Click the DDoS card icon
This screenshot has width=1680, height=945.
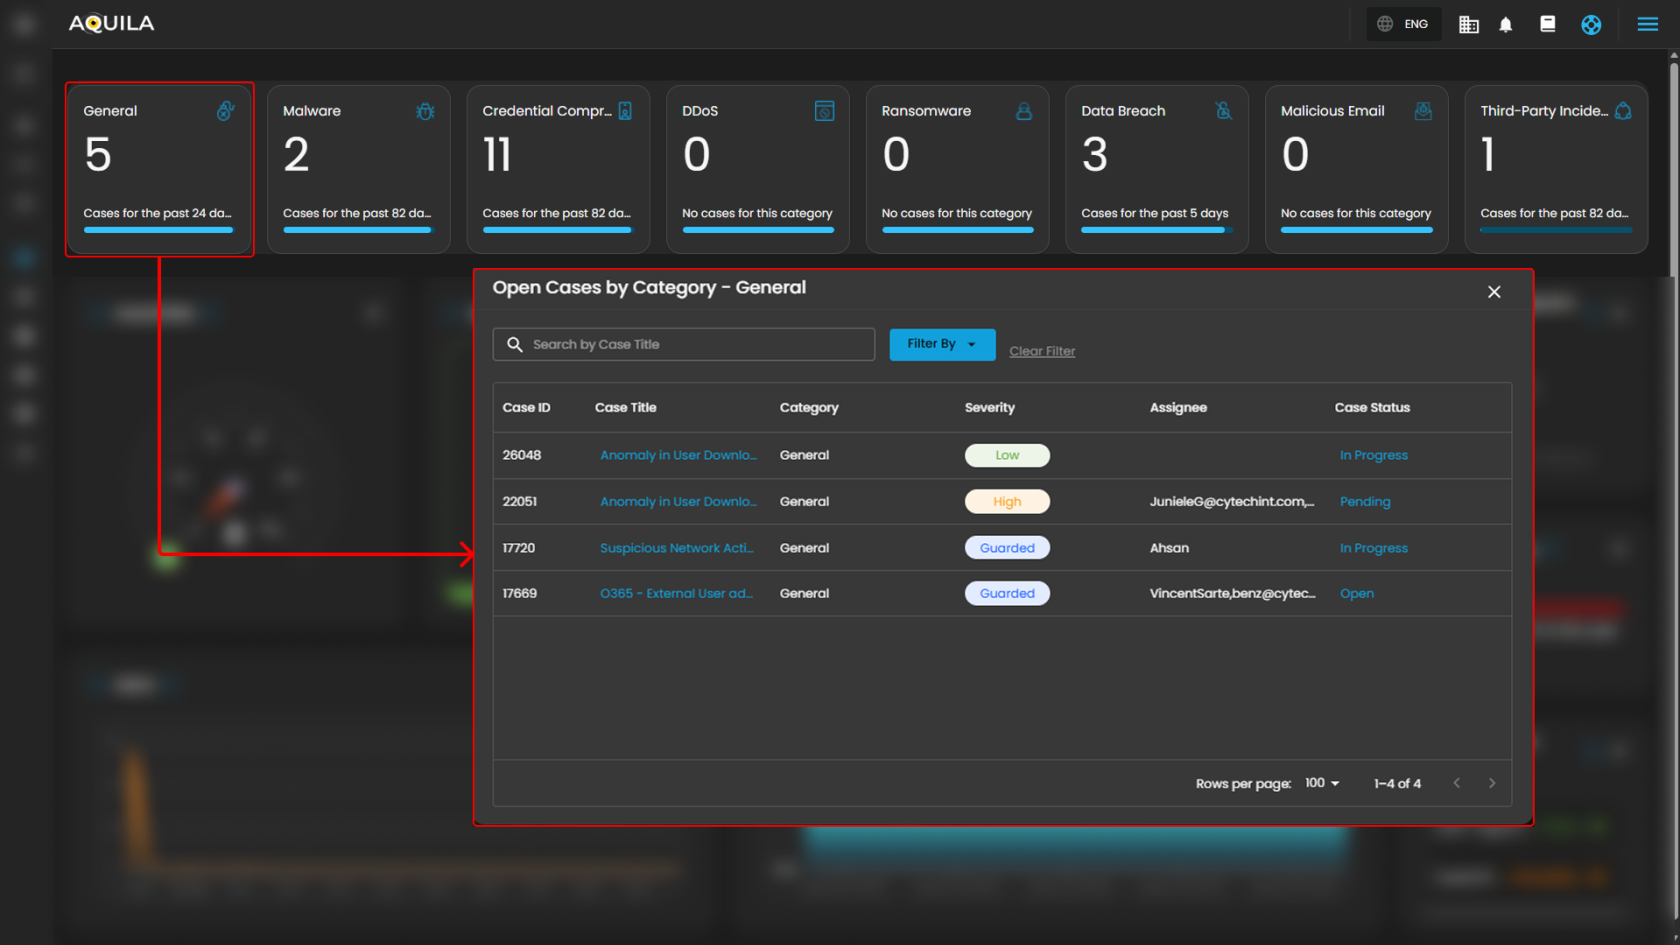(824, 111)
